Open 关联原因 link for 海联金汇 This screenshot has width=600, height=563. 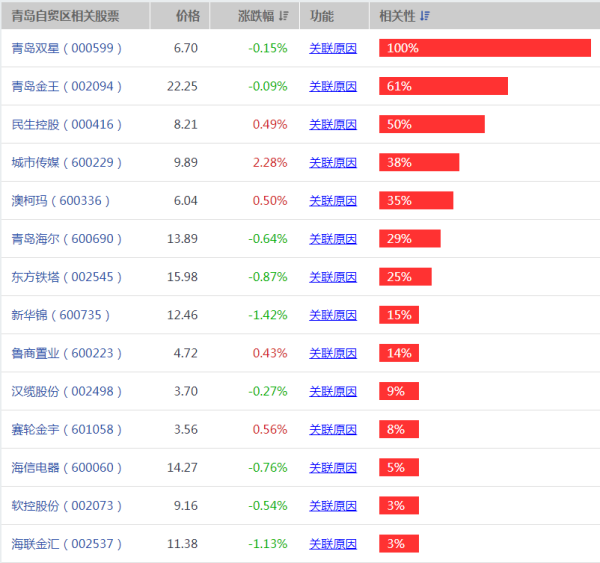coord(333,543)
